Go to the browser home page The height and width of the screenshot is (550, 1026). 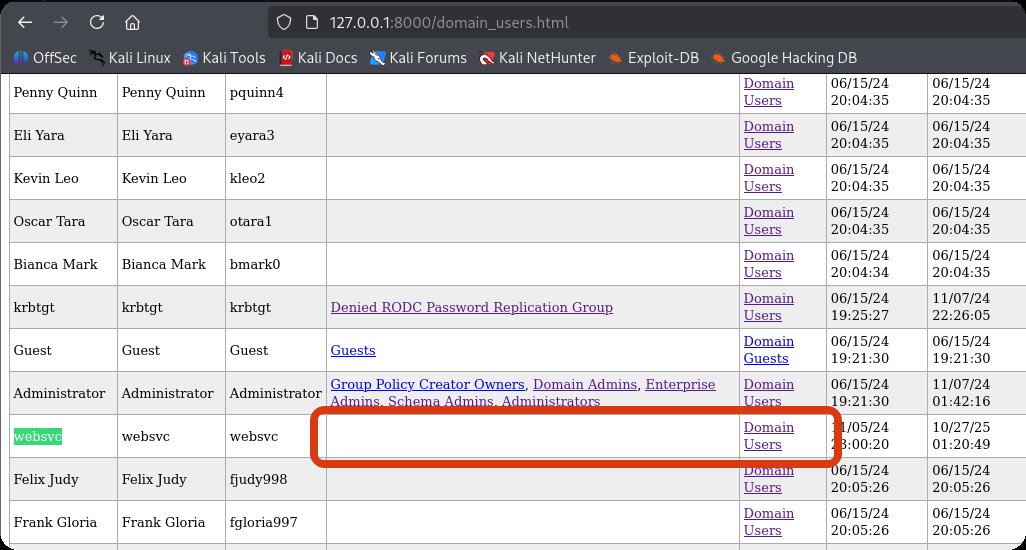coord(133,22)
